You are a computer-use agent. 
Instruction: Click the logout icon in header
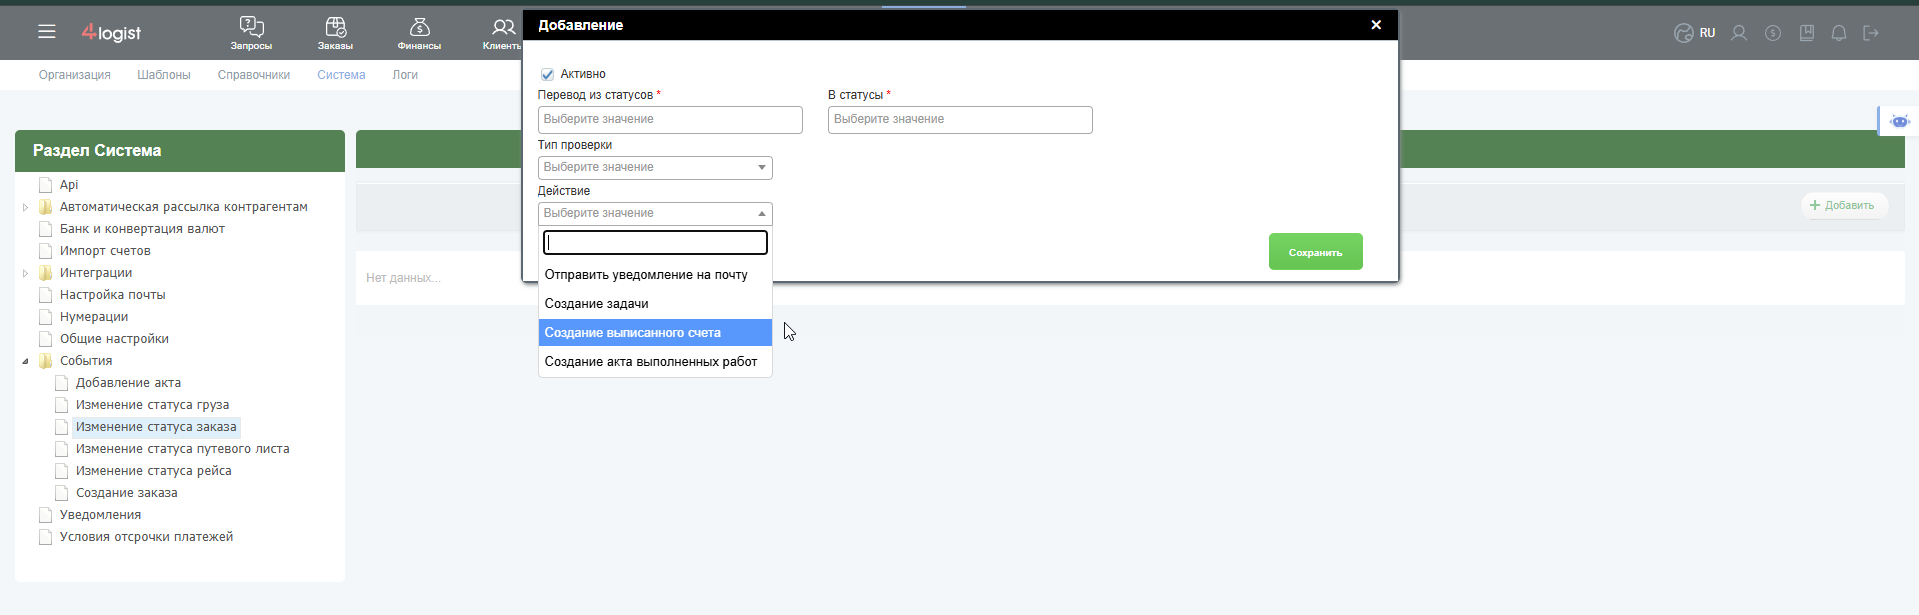(x=1871, y=33)
